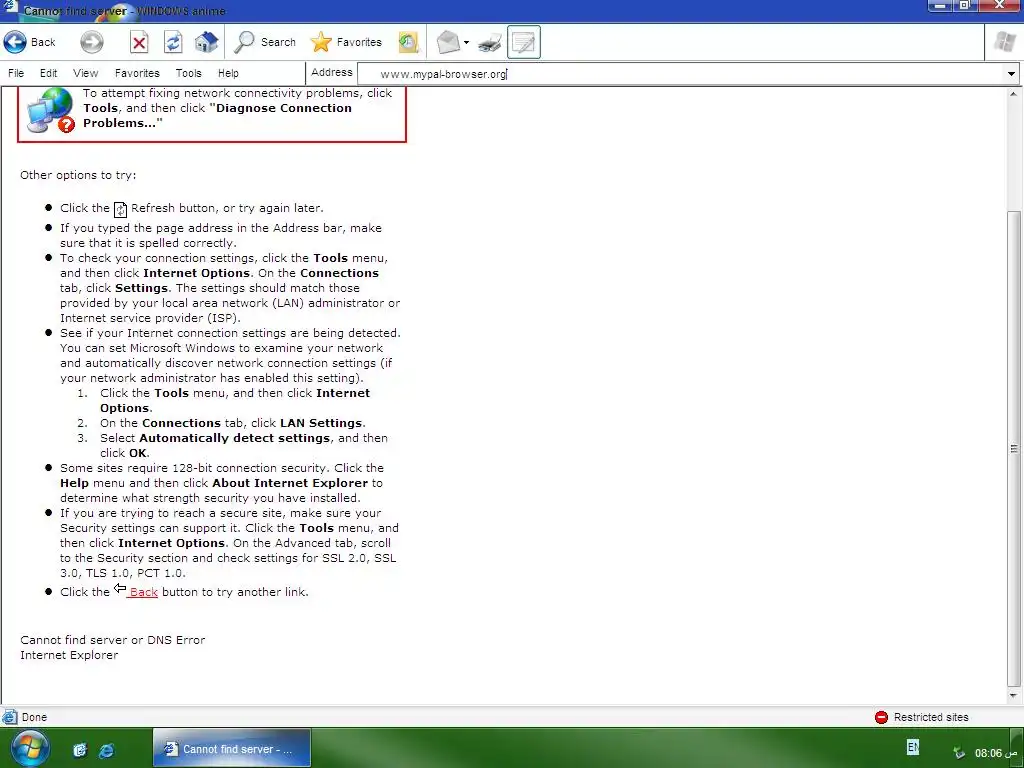Click the network globe question-mark icon
The height and width of the screenshot is (768, 1024).
(x=50, y=111)
